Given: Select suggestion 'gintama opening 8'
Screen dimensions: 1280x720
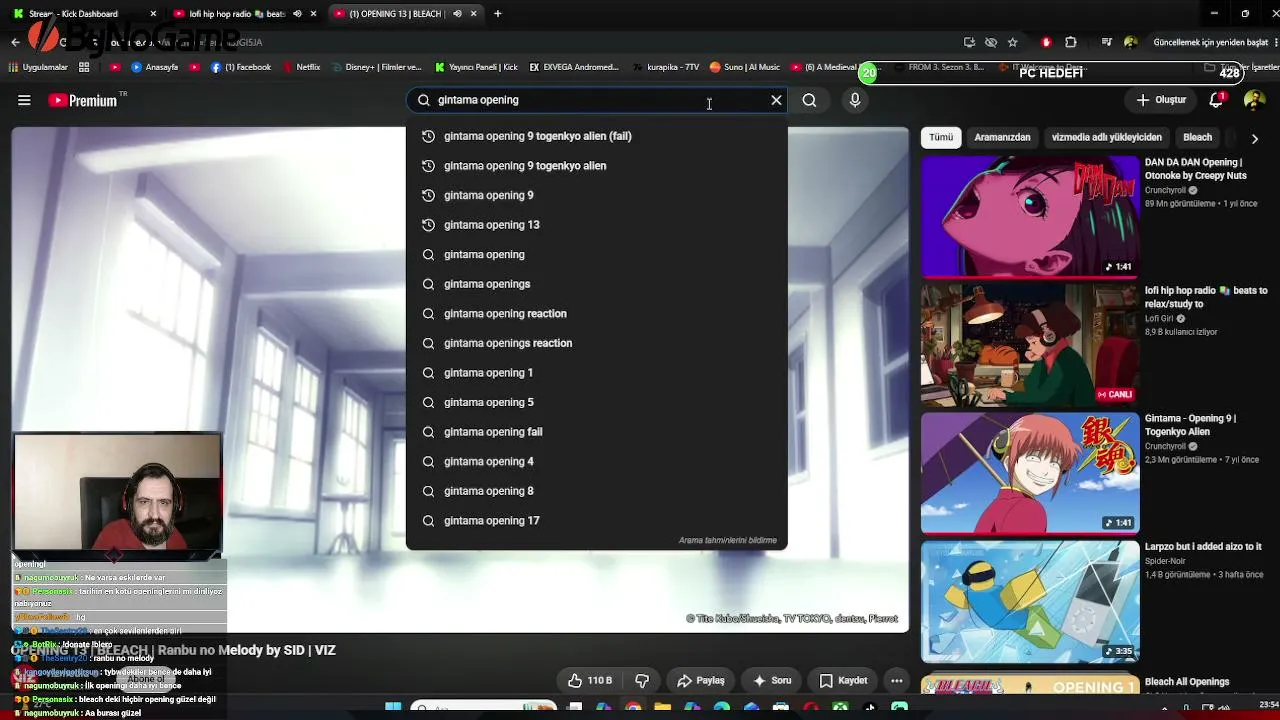Looking at the screenshot, I should click(597, 491).
